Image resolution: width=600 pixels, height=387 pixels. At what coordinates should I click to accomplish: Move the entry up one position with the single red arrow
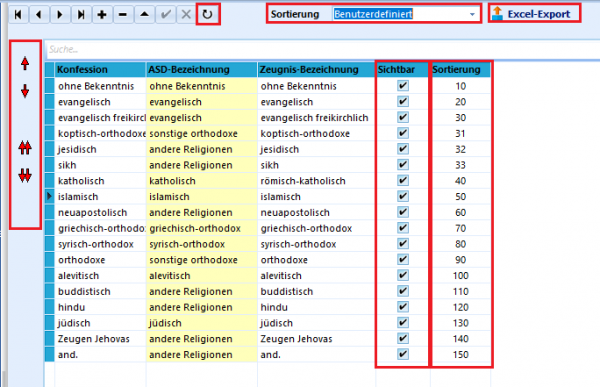click(25, 64)
